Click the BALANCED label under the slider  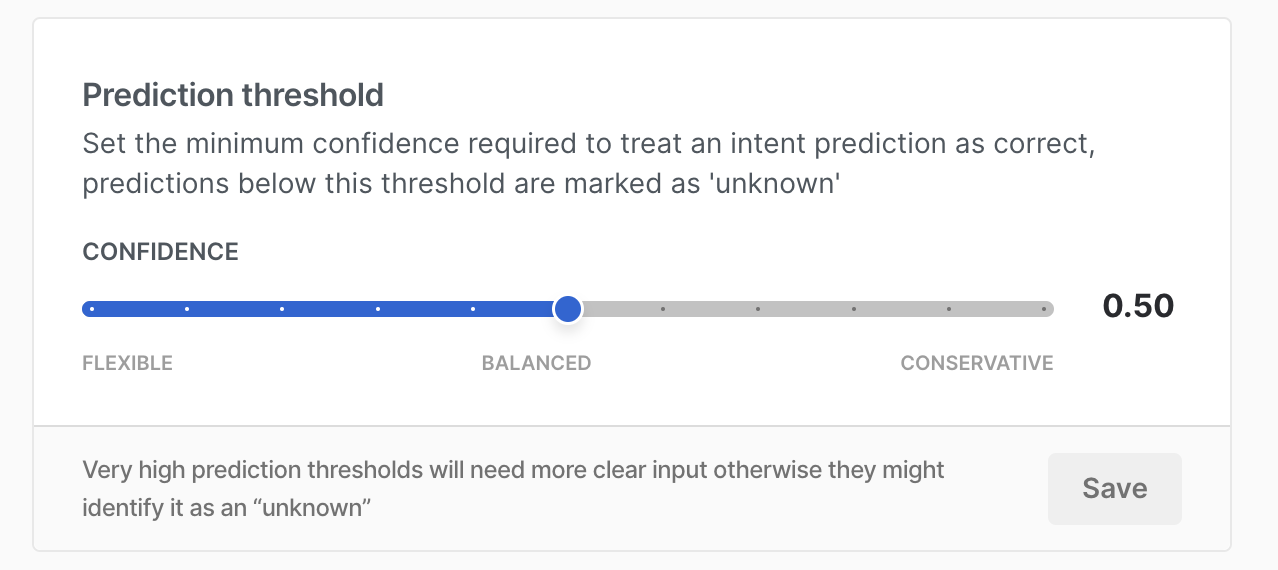[536, 363]
